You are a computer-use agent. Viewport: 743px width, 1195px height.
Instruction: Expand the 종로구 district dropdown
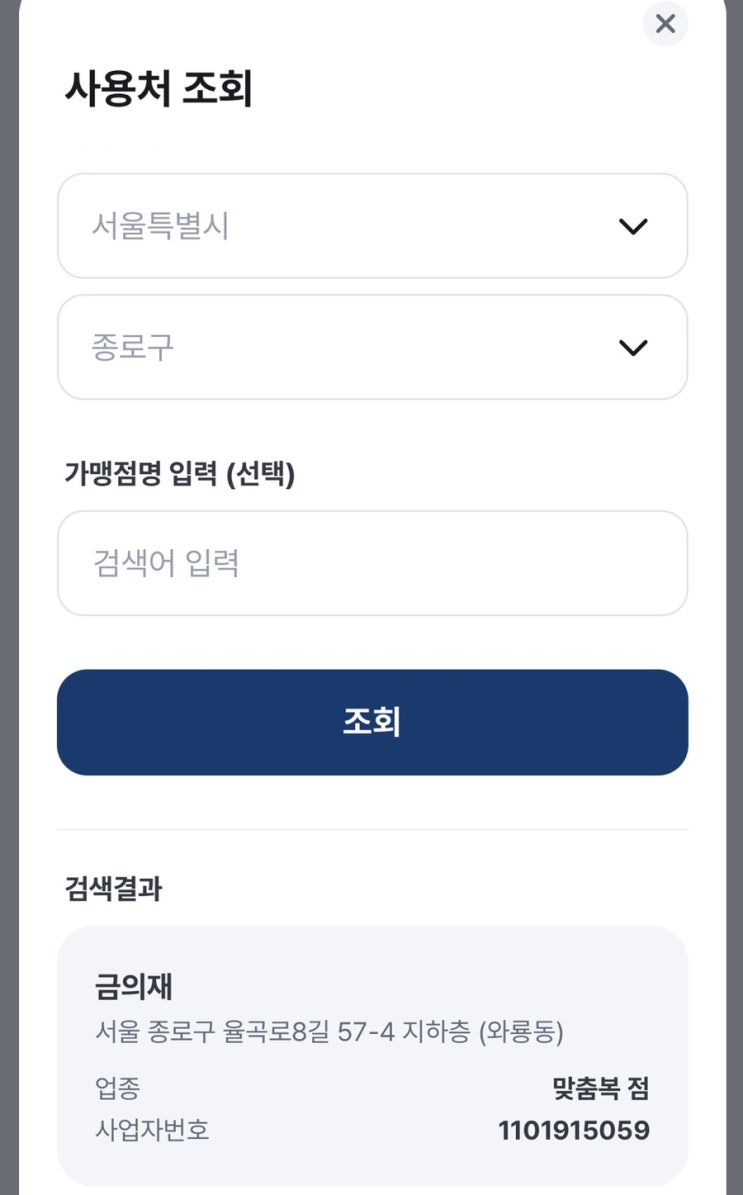[373, 347]
